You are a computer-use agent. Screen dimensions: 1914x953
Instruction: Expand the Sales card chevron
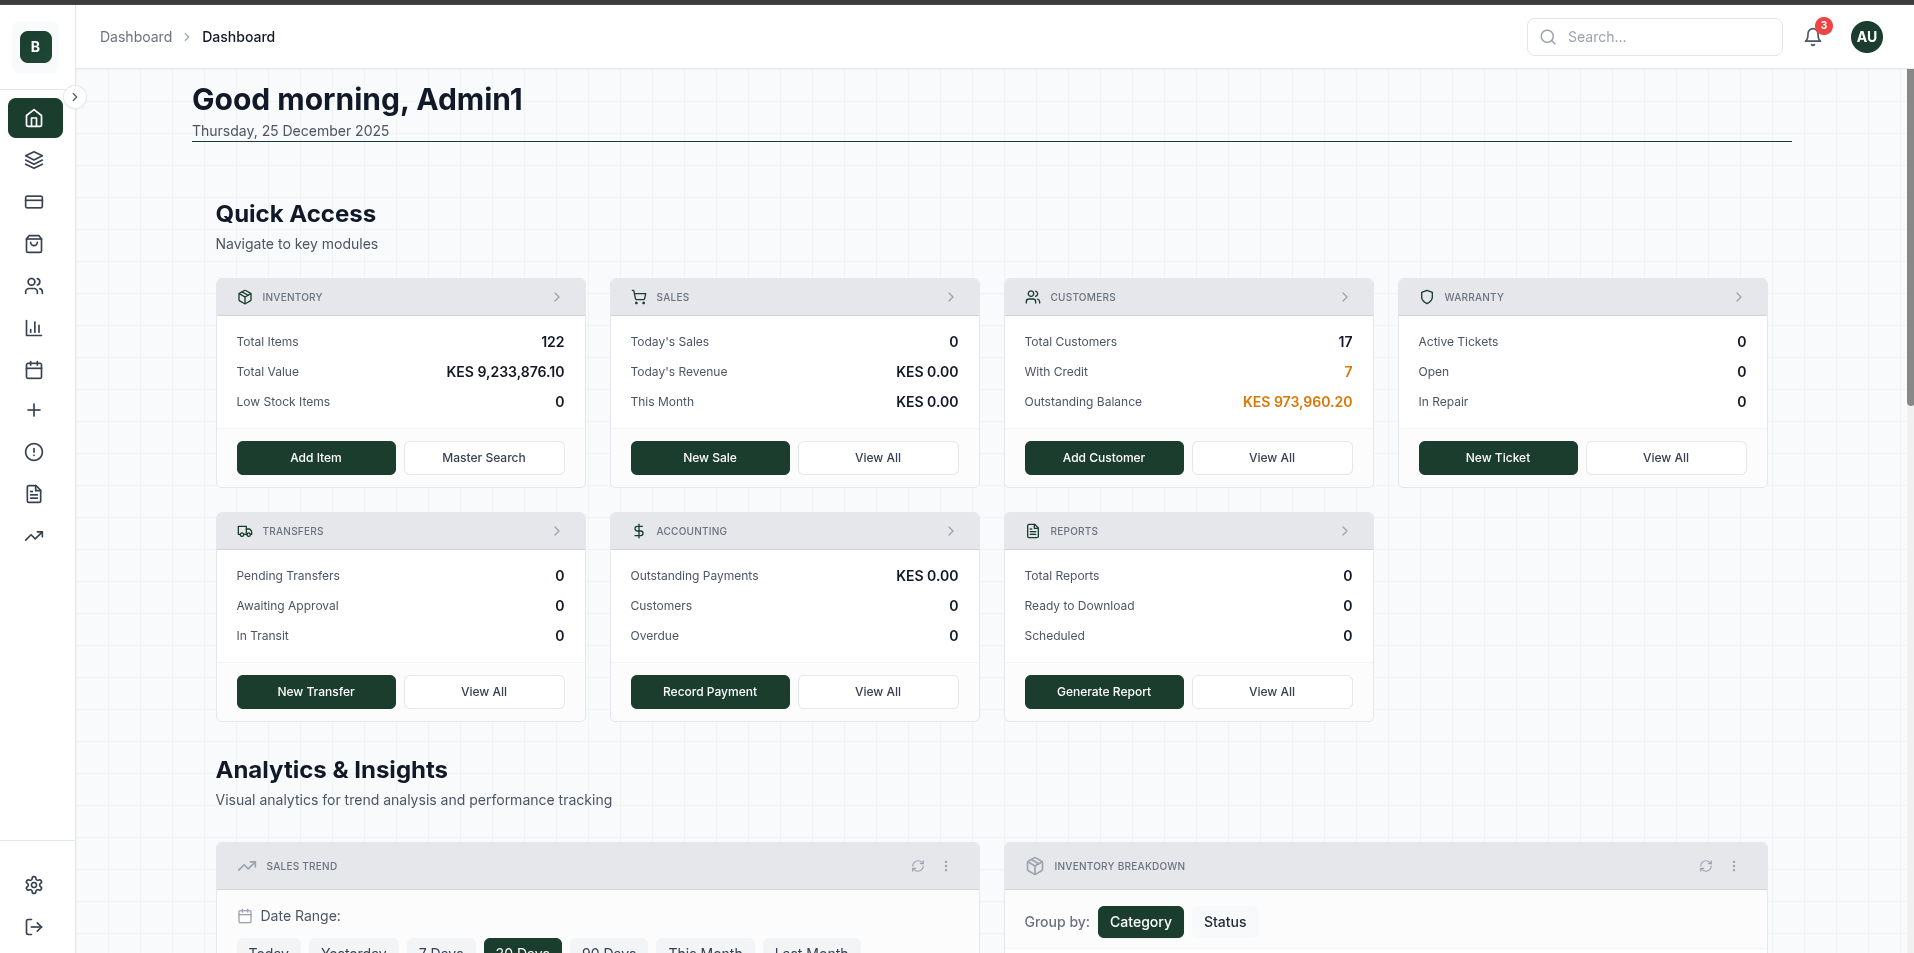(x=950, y=297)
